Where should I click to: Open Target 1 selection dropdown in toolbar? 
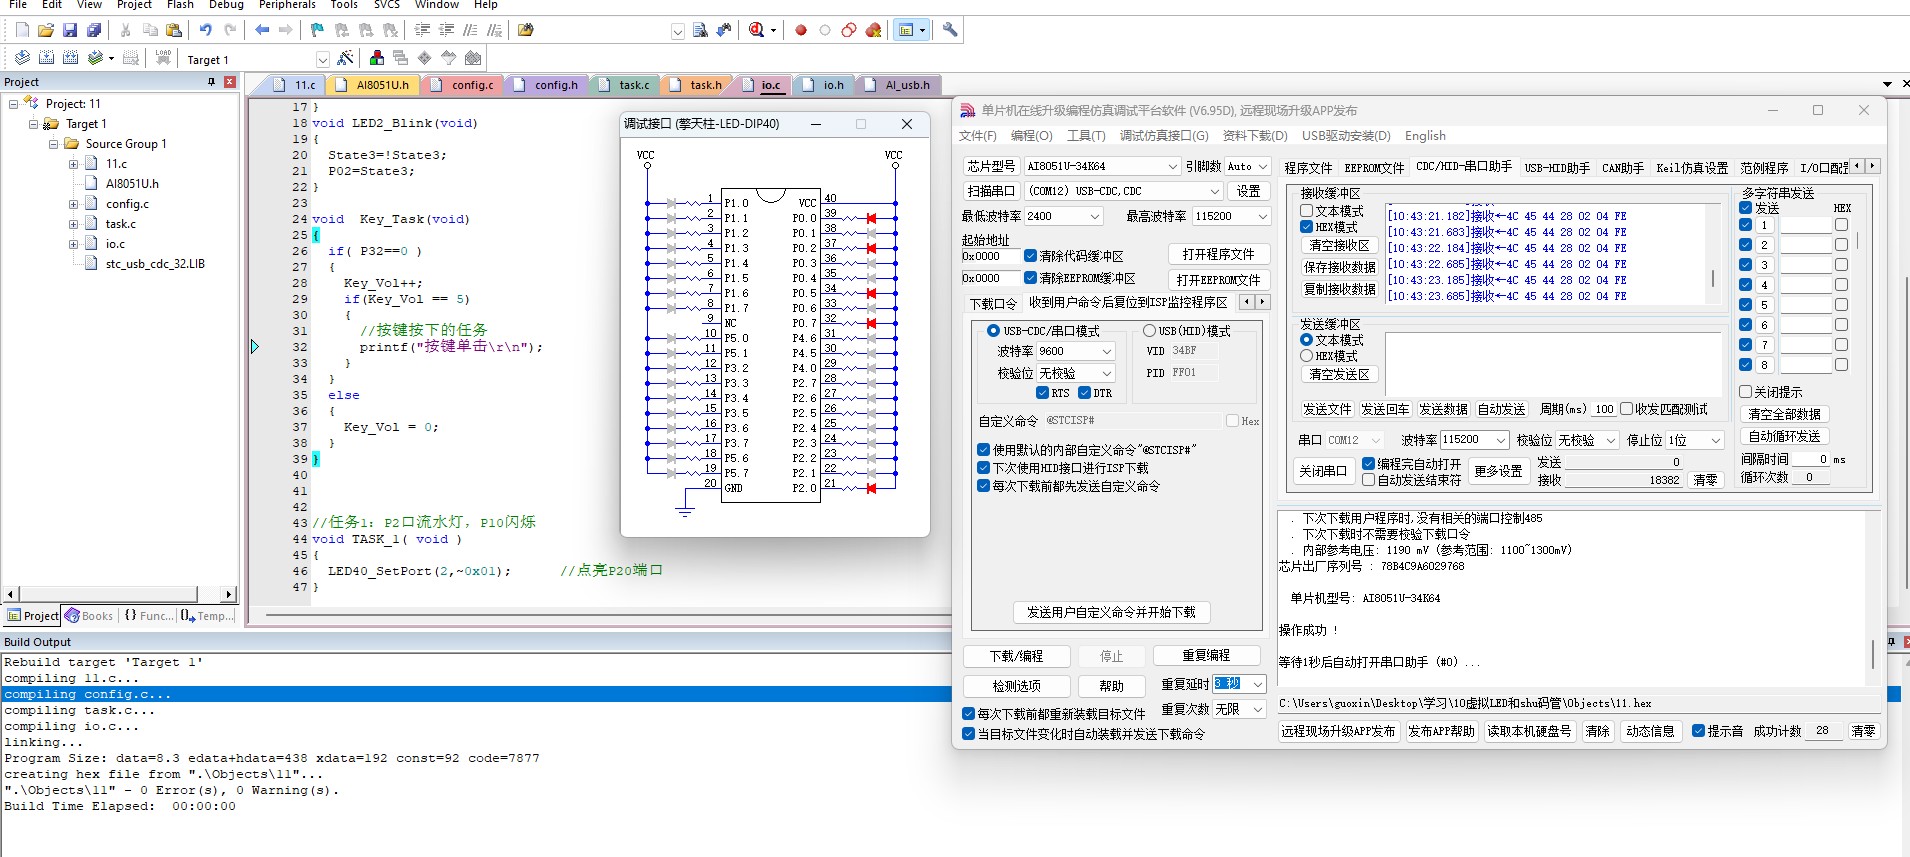(x=322, y=59)
